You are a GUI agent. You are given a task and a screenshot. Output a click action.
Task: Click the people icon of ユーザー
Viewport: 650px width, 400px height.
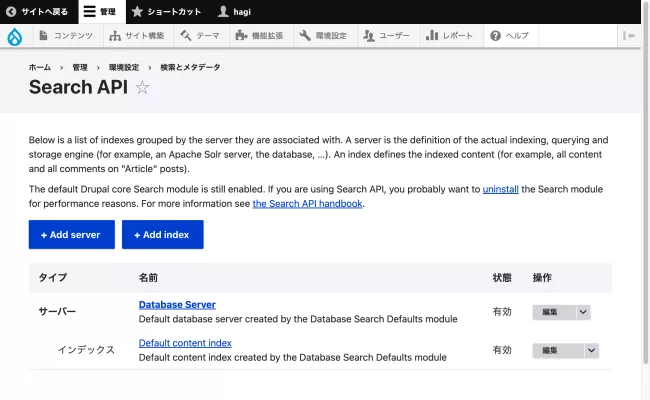[369, 36]
